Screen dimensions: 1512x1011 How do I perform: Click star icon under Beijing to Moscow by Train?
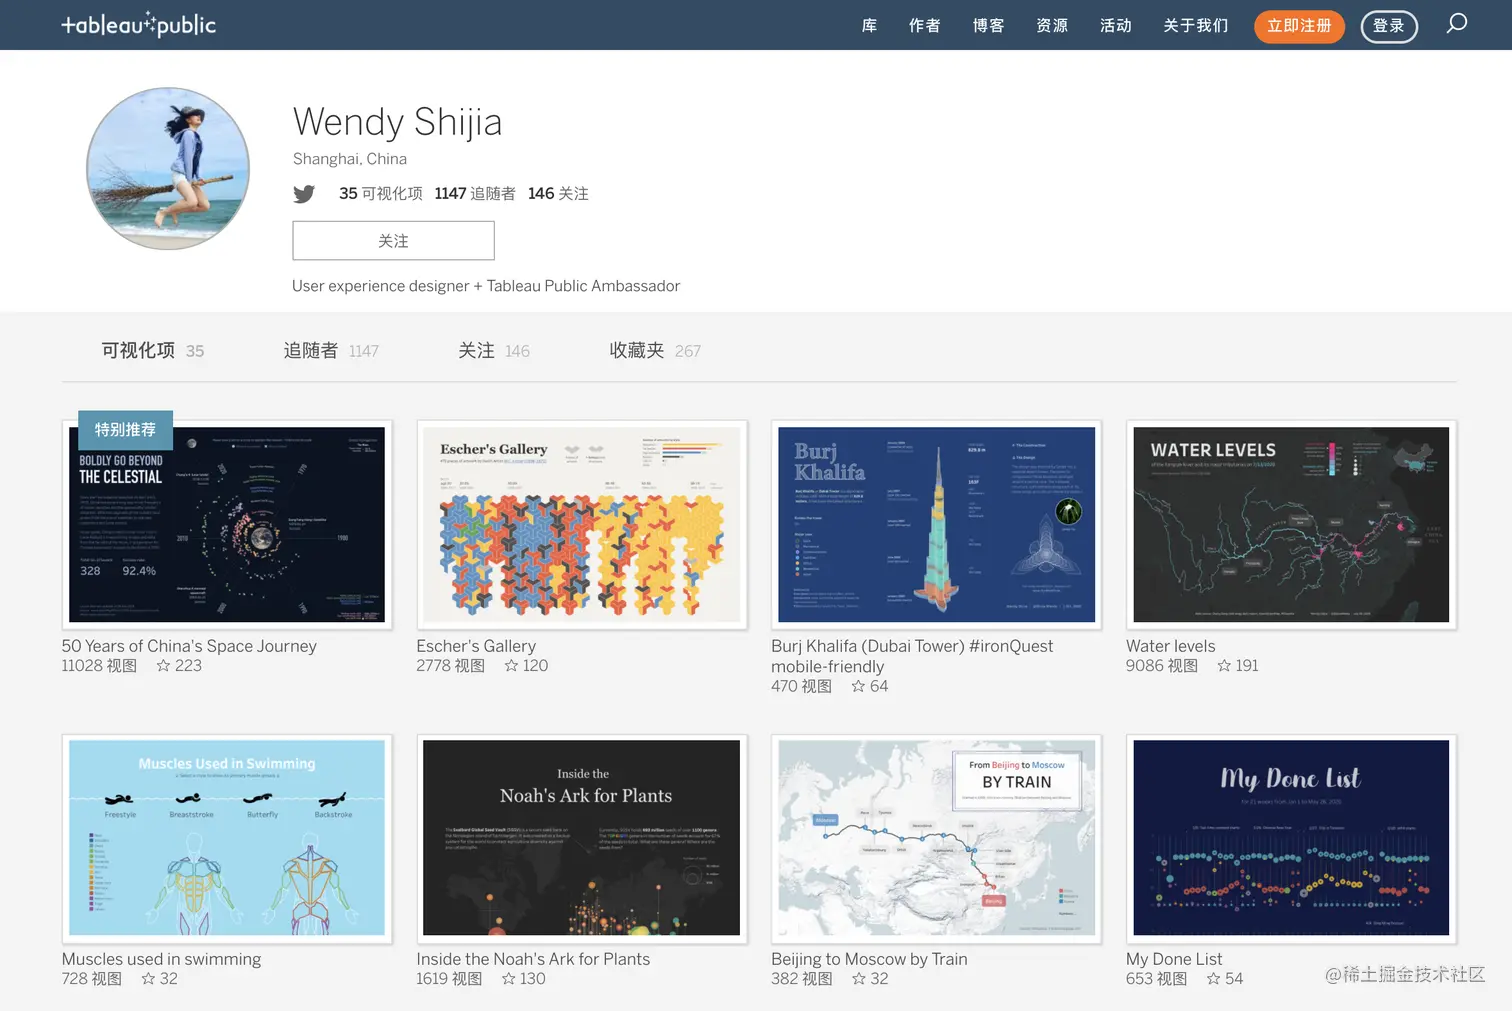[859, 979]
